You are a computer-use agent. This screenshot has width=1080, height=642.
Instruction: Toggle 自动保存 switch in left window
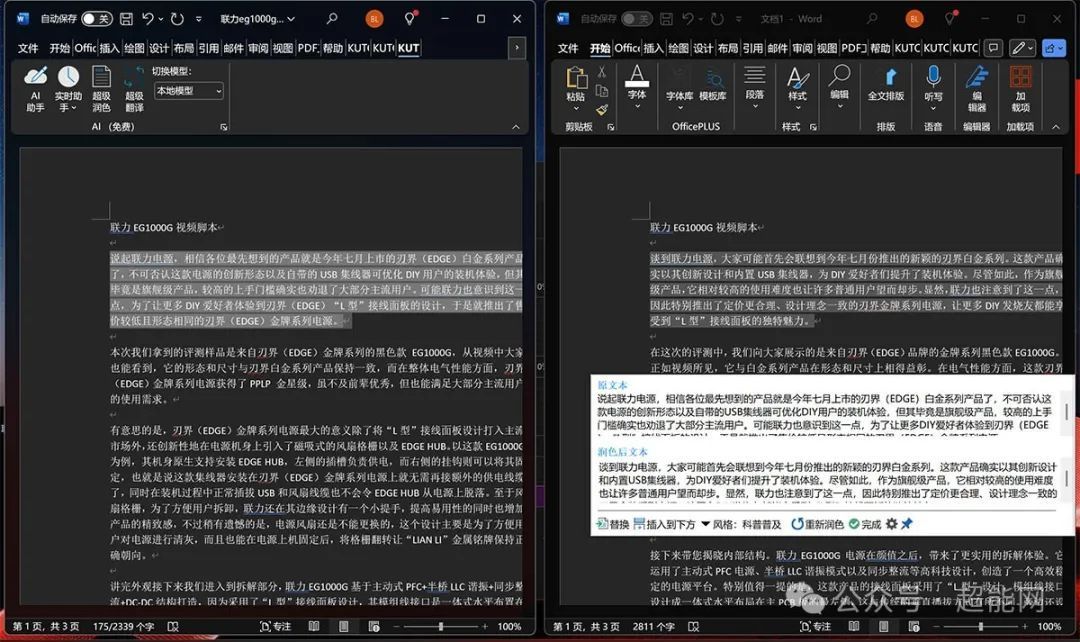(96, 19)
